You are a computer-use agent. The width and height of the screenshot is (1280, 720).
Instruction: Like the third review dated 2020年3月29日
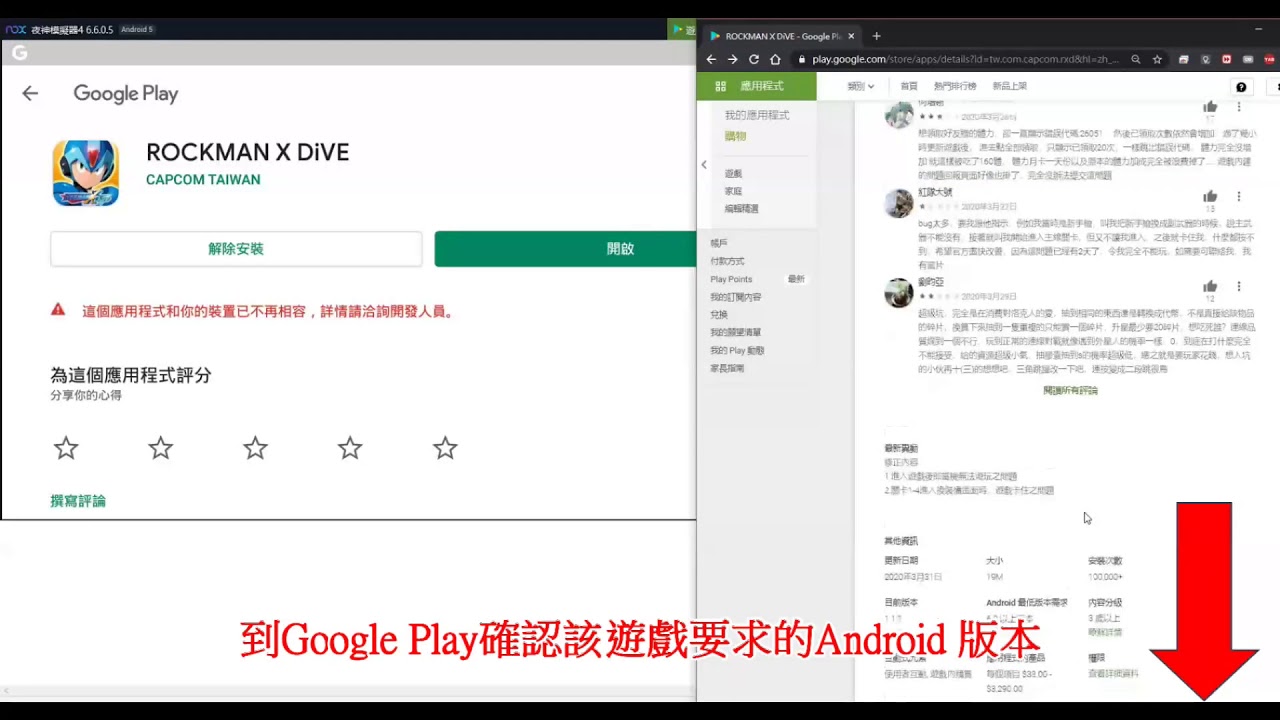1210,286
